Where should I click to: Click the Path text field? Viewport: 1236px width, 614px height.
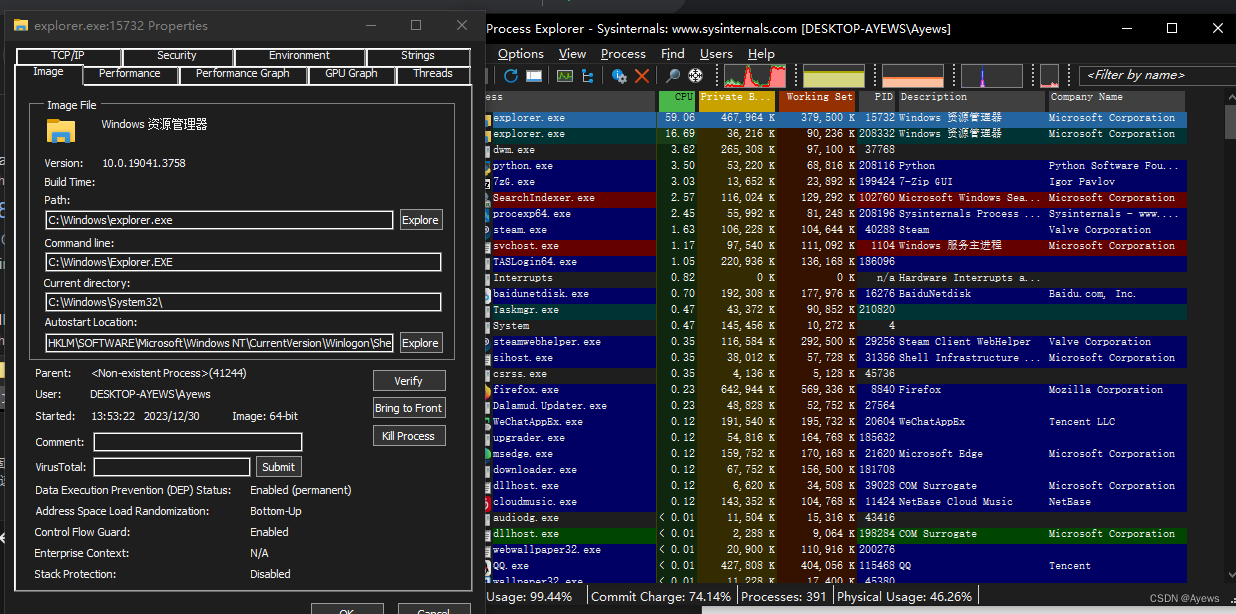219,220
